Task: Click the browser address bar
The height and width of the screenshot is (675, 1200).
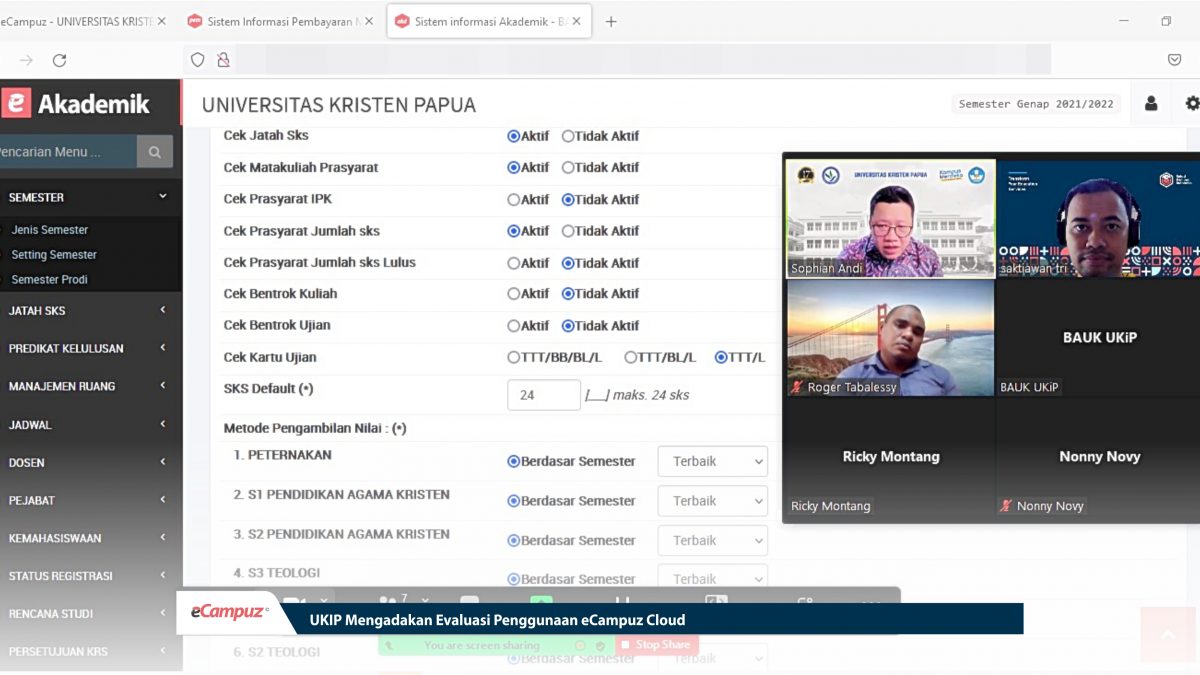Action: pos(644,60)
